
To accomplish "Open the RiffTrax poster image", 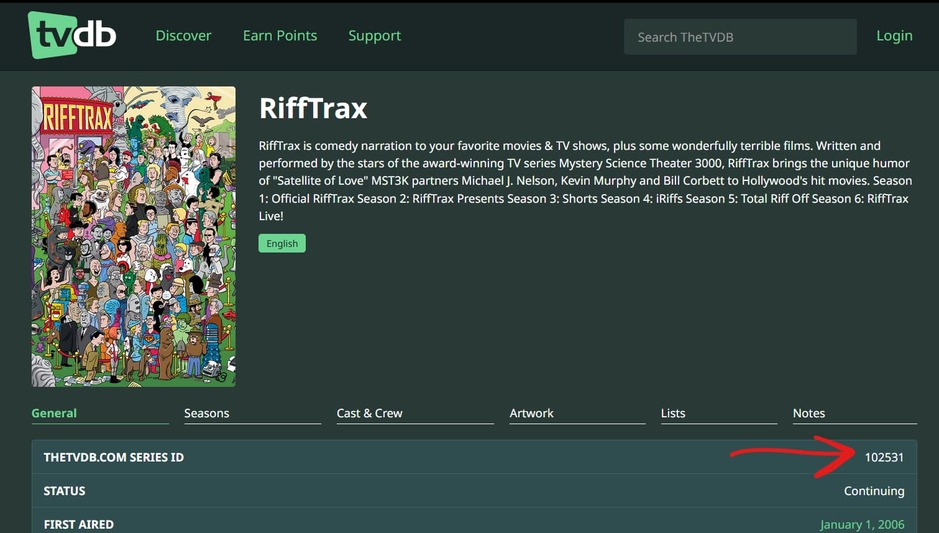I will (134, 236).
